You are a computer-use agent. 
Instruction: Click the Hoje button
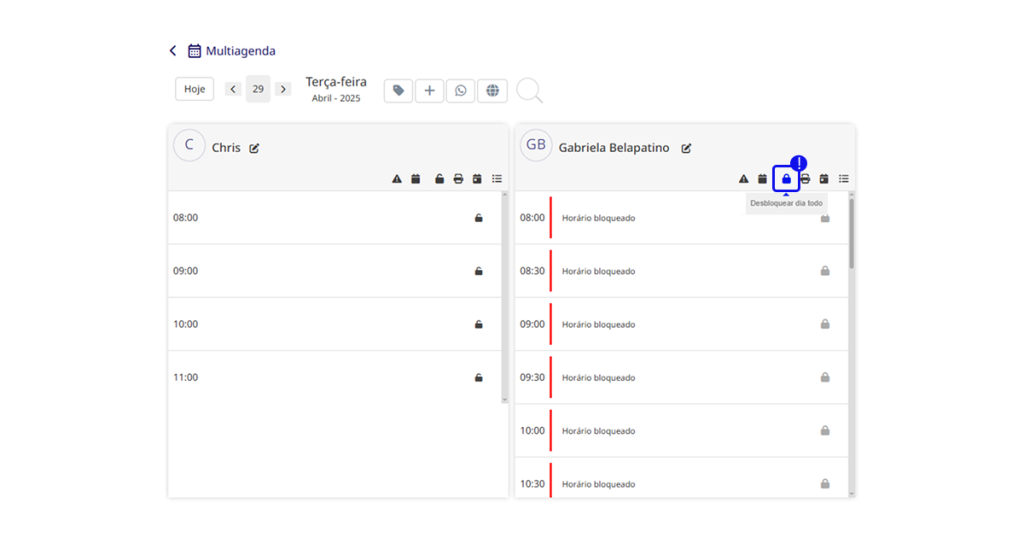click(x=195, y=89)
